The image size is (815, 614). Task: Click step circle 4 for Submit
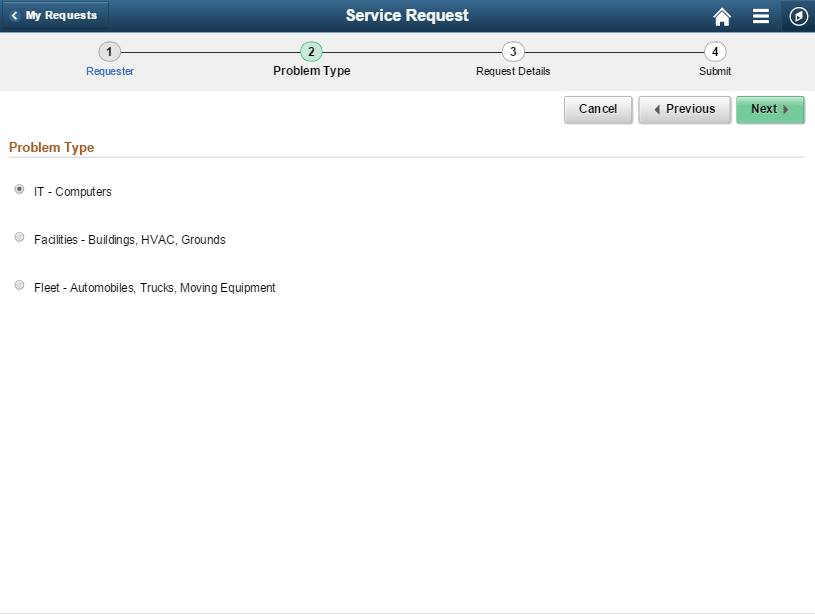click(x=714, y=51)
